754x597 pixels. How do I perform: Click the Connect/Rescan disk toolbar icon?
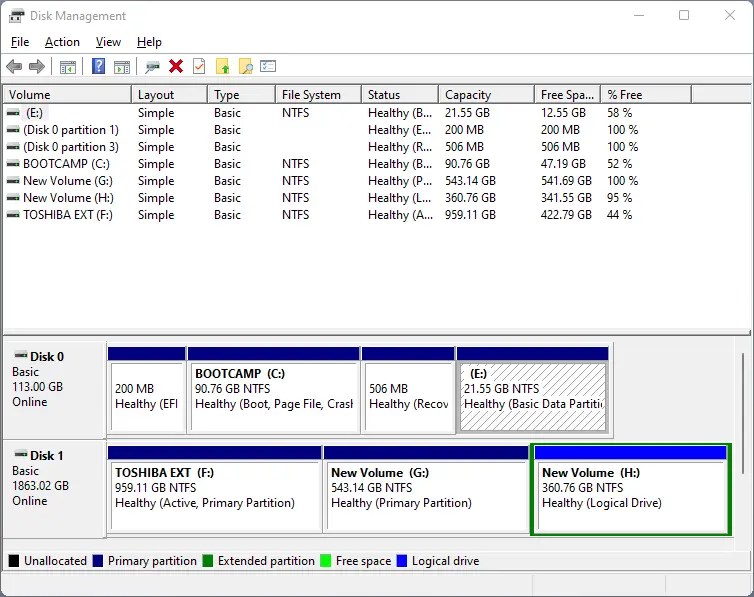pos(152,67)
